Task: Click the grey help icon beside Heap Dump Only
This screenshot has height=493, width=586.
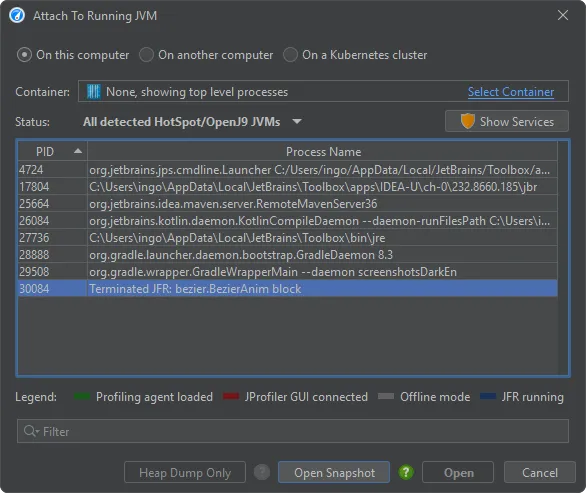Action: pyautogui.click(x=262, y=472)
